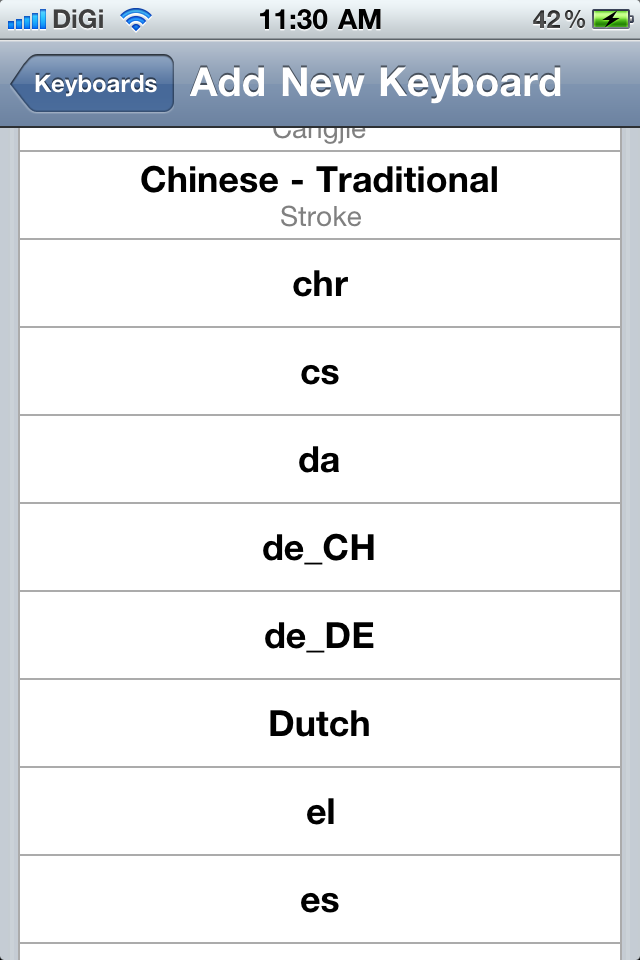
Task: Select Chinese - Traditional Stroke keyboard
Action: [320, 195]
